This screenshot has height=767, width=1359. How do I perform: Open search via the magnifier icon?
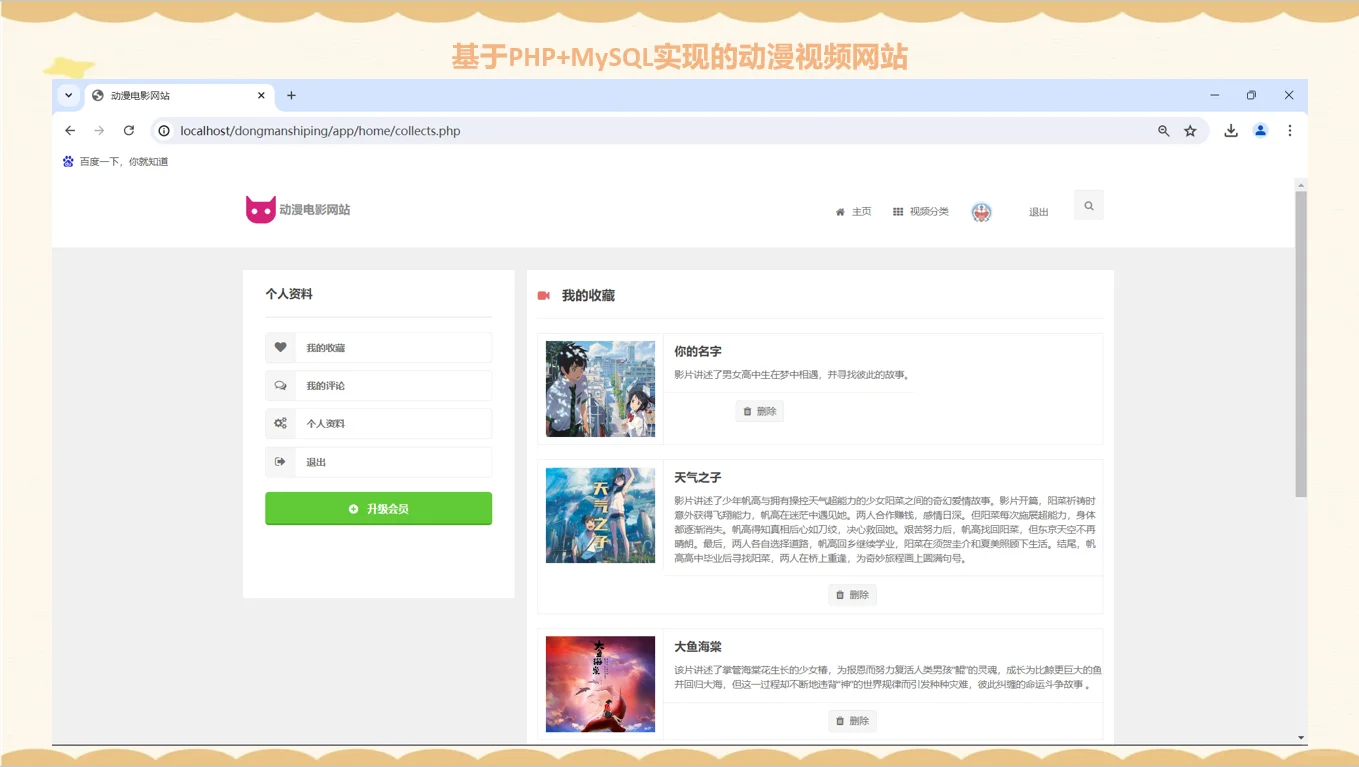pyautogui.click(x=1088, y=204)
